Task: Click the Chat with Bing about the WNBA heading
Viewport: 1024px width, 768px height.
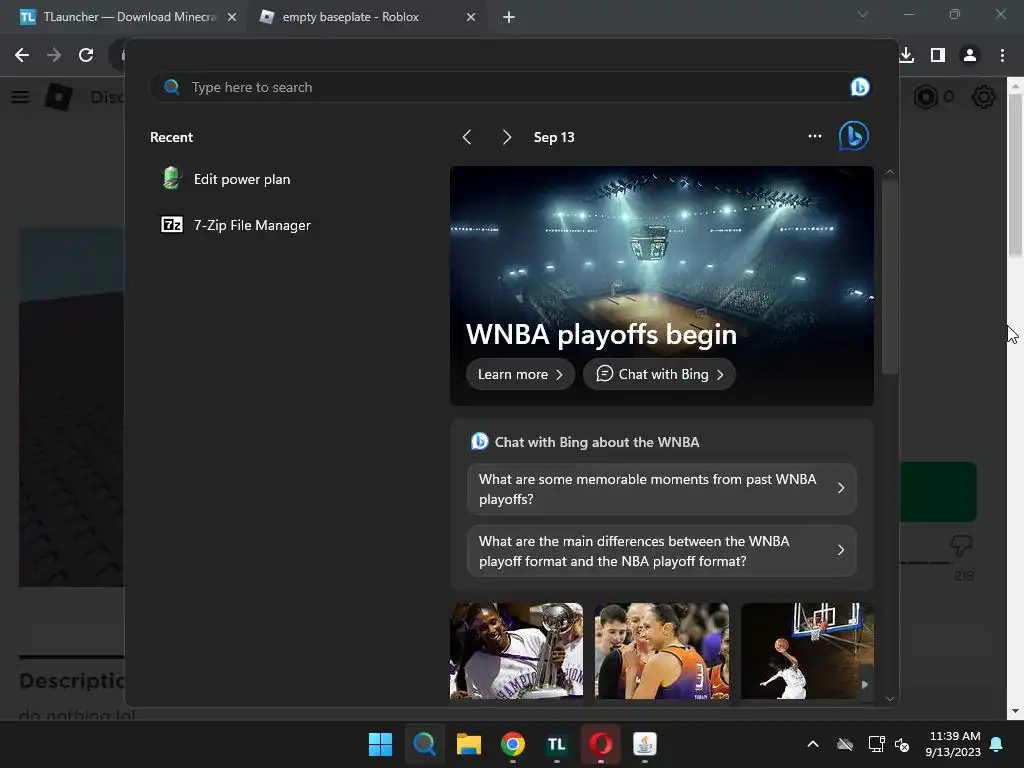Action: pyautogui.click(x=596, y=442)
